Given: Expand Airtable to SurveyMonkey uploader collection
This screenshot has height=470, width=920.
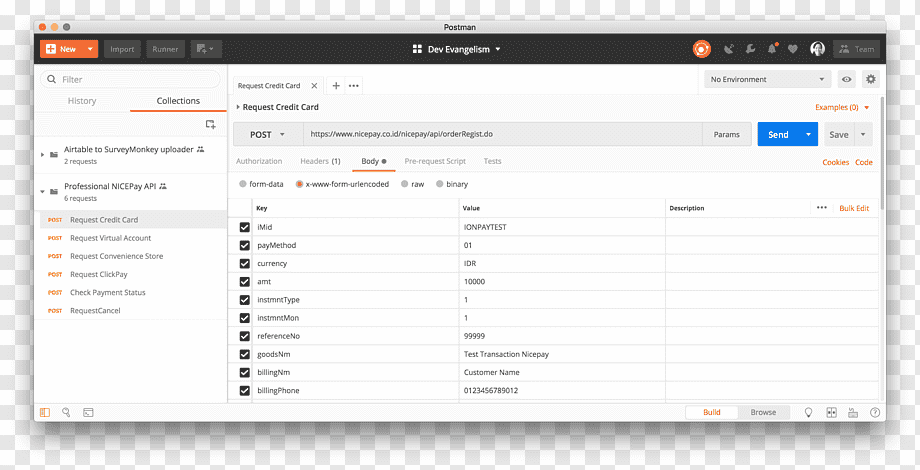Looking at the screenshot, I should 43,154.
